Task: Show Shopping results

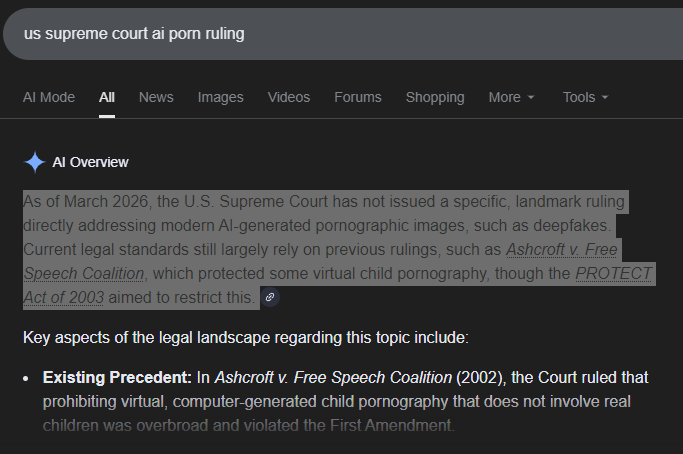Action: tap(435, 97)
